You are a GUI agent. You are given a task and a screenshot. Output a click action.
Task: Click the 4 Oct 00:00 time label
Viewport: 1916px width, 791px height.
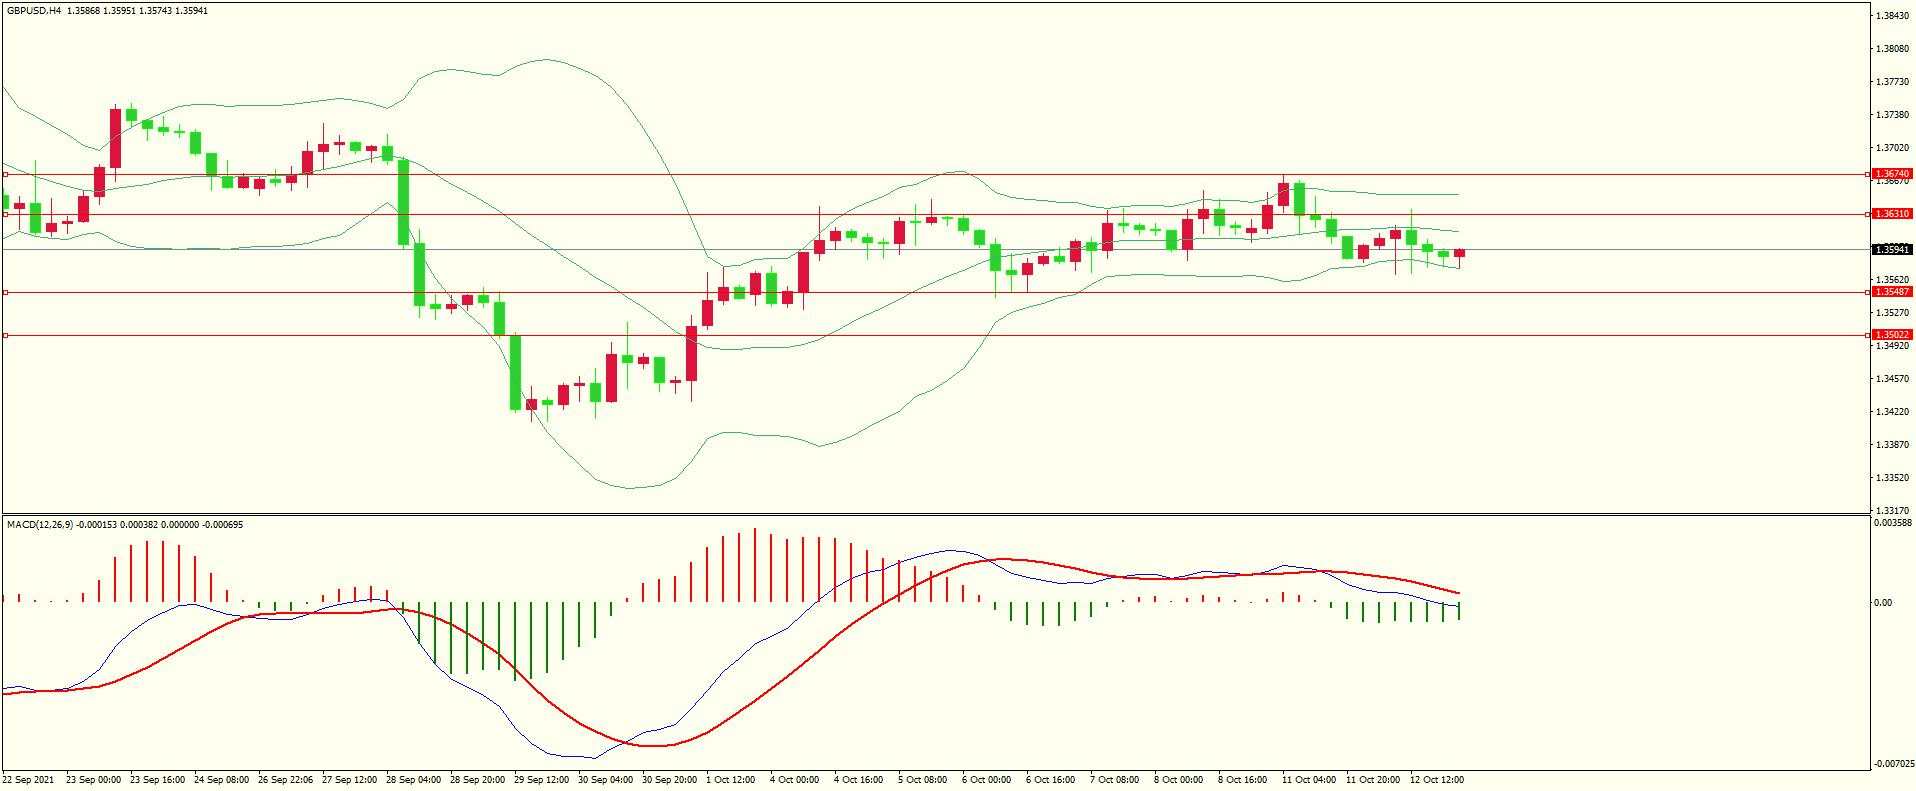click(795, 779)
